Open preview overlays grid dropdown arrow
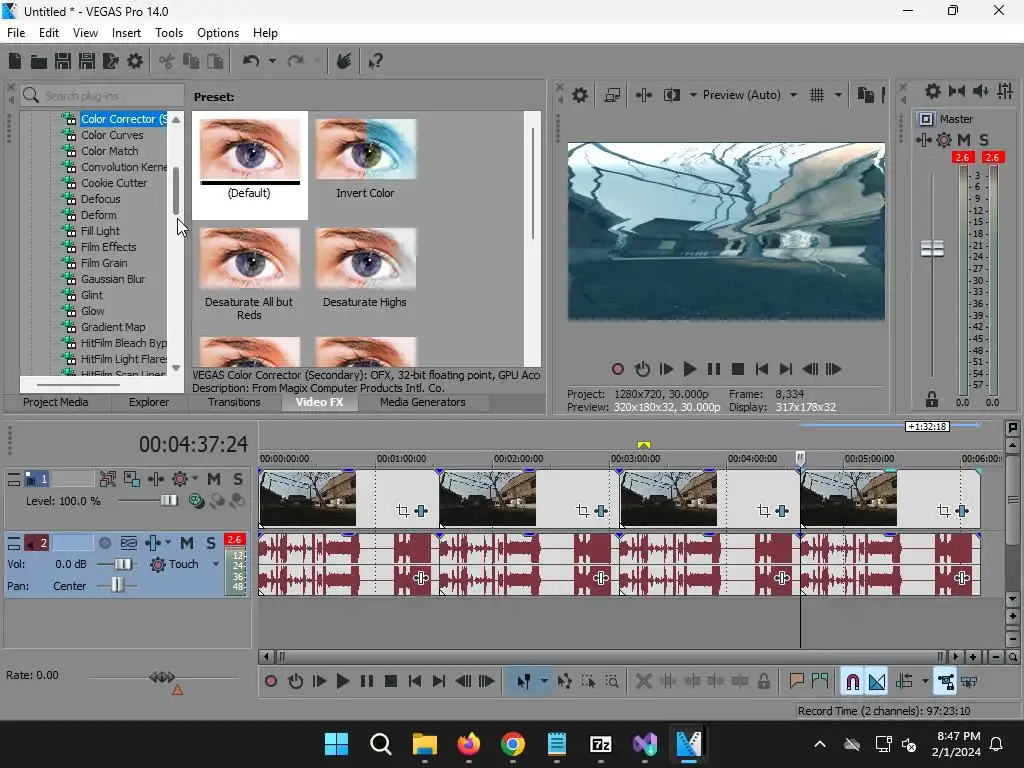 (x=839, y=95)
